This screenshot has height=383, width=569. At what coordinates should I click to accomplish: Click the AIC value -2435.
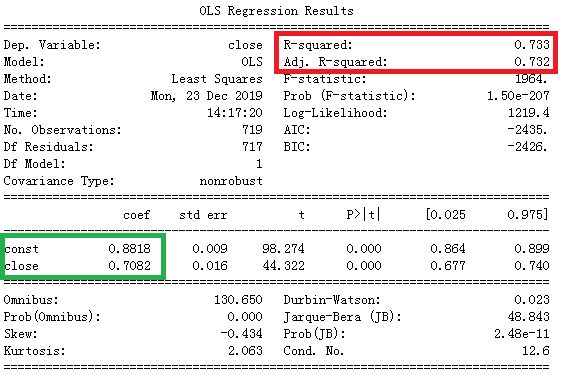[x=527, y=130]
